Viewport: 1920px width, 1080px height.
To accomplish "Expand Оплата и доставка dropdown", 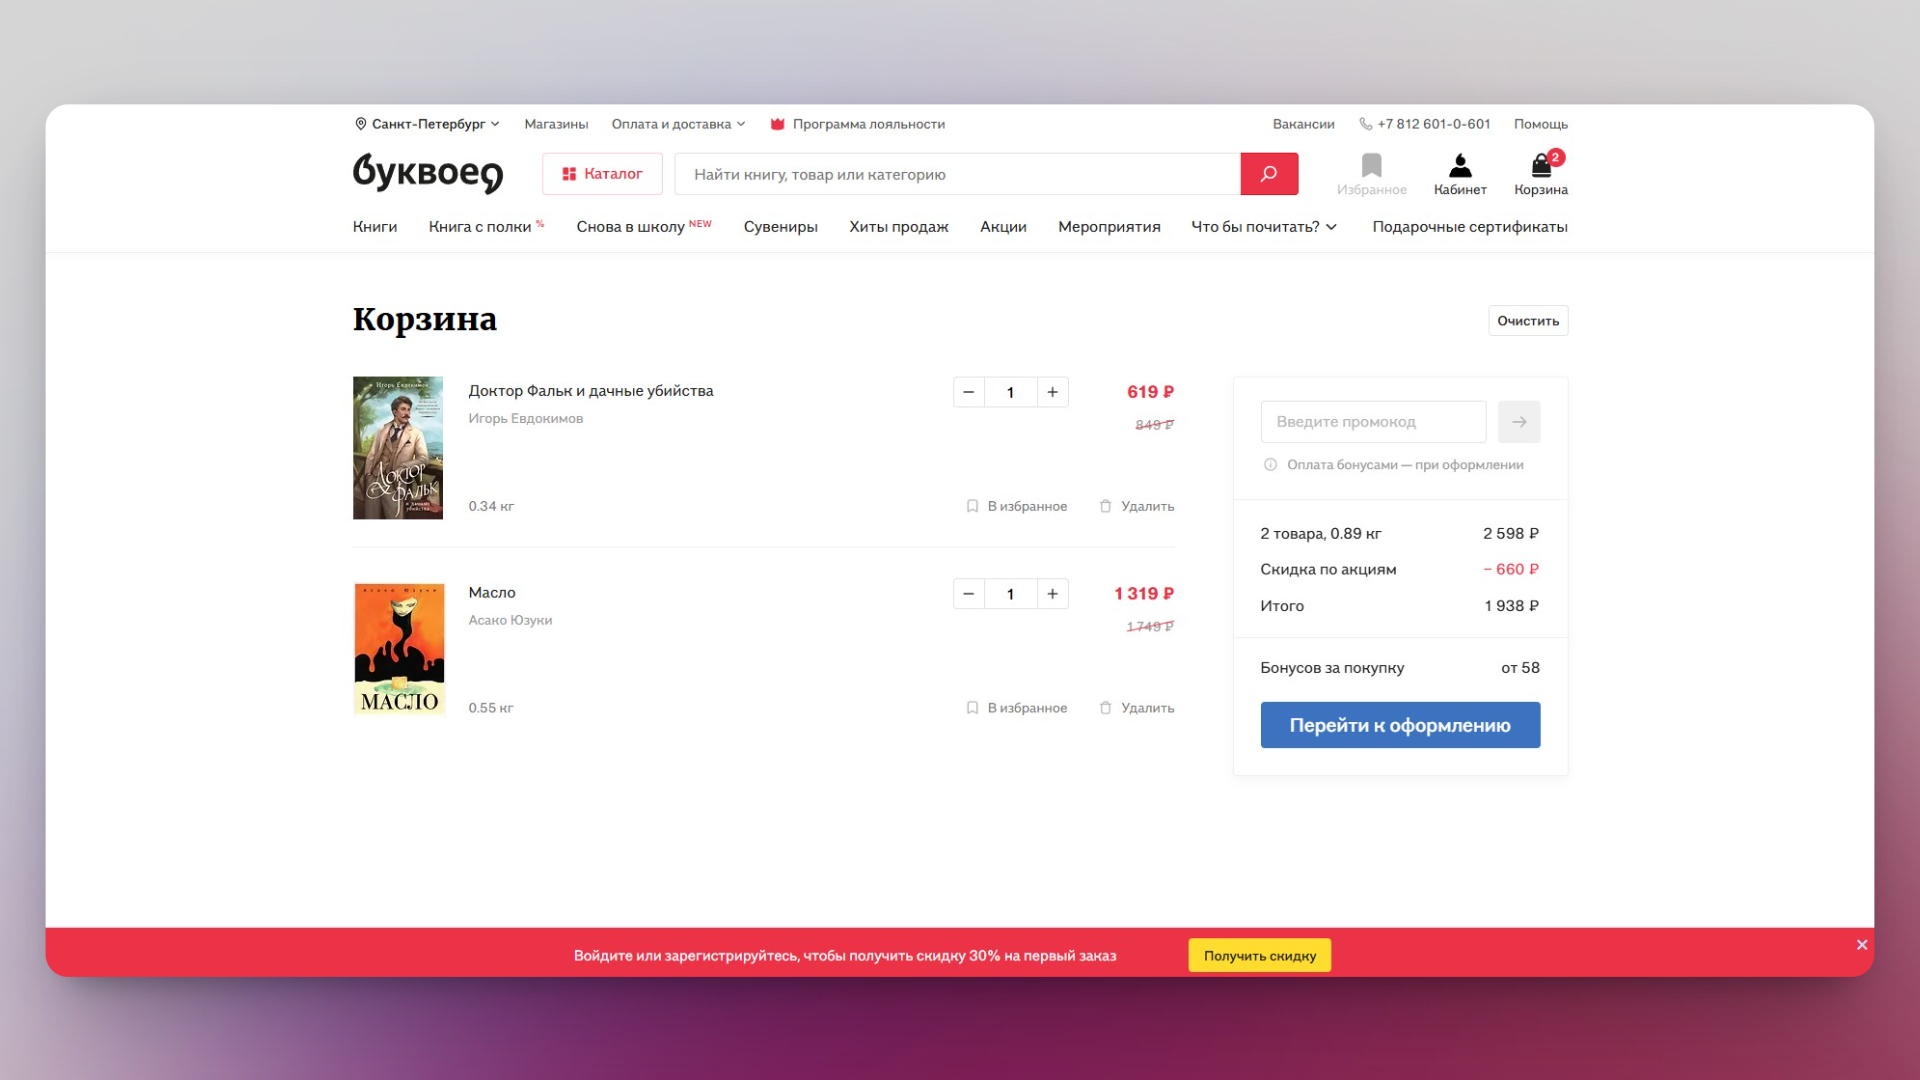I will click(x=678, y=124).
